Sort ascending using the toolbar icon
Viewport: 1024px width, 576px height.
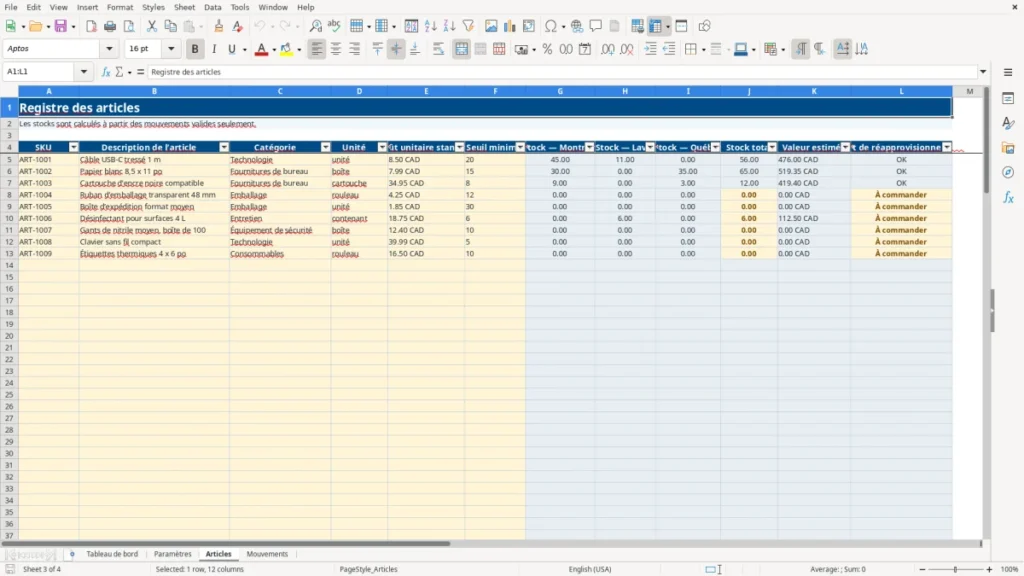click(430, 26)
